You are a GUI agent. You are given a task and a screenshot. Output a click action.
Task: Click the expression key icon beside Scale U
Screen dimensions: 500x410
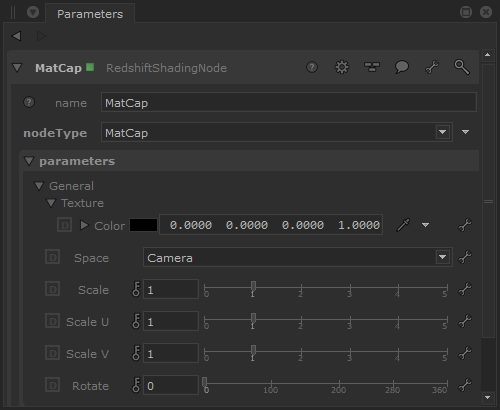point(136,321)
